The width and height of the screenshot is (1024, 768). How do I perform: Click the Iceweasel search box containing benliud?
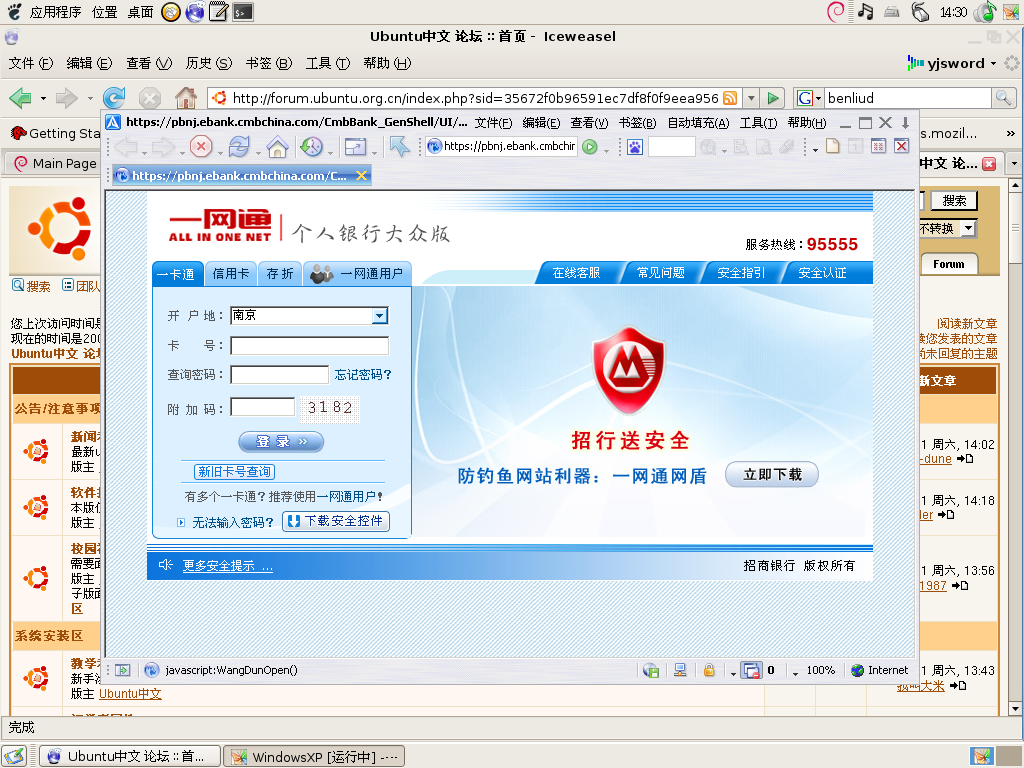pyautogui.click(x=908, y=98)
